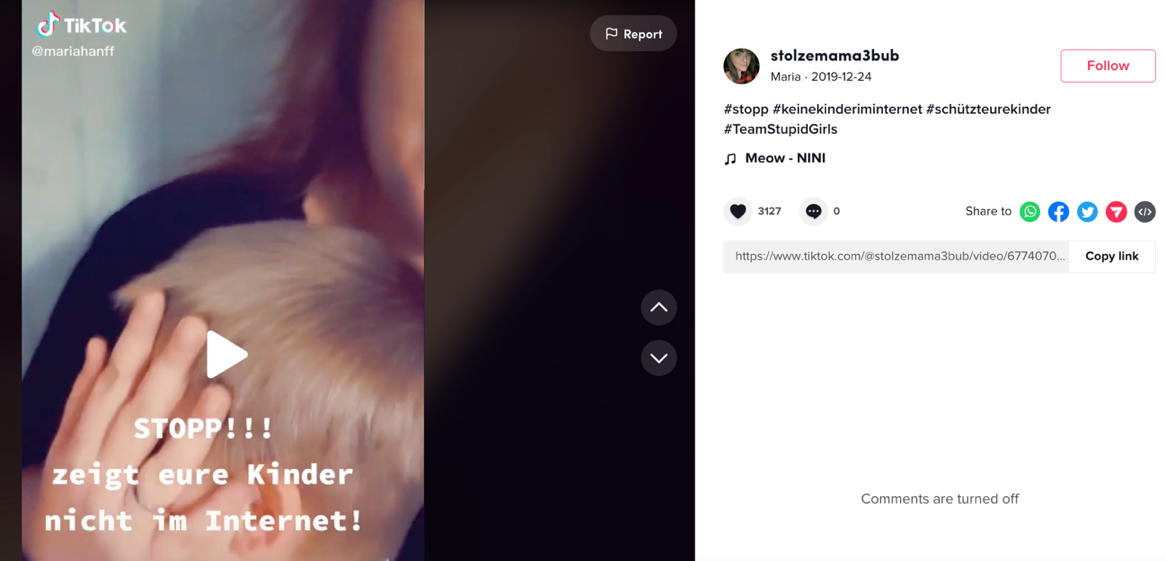Image resolution: width=1166 pixels, height=561 pixels.
Task: Play the video with the center play button
Action: 226,355
